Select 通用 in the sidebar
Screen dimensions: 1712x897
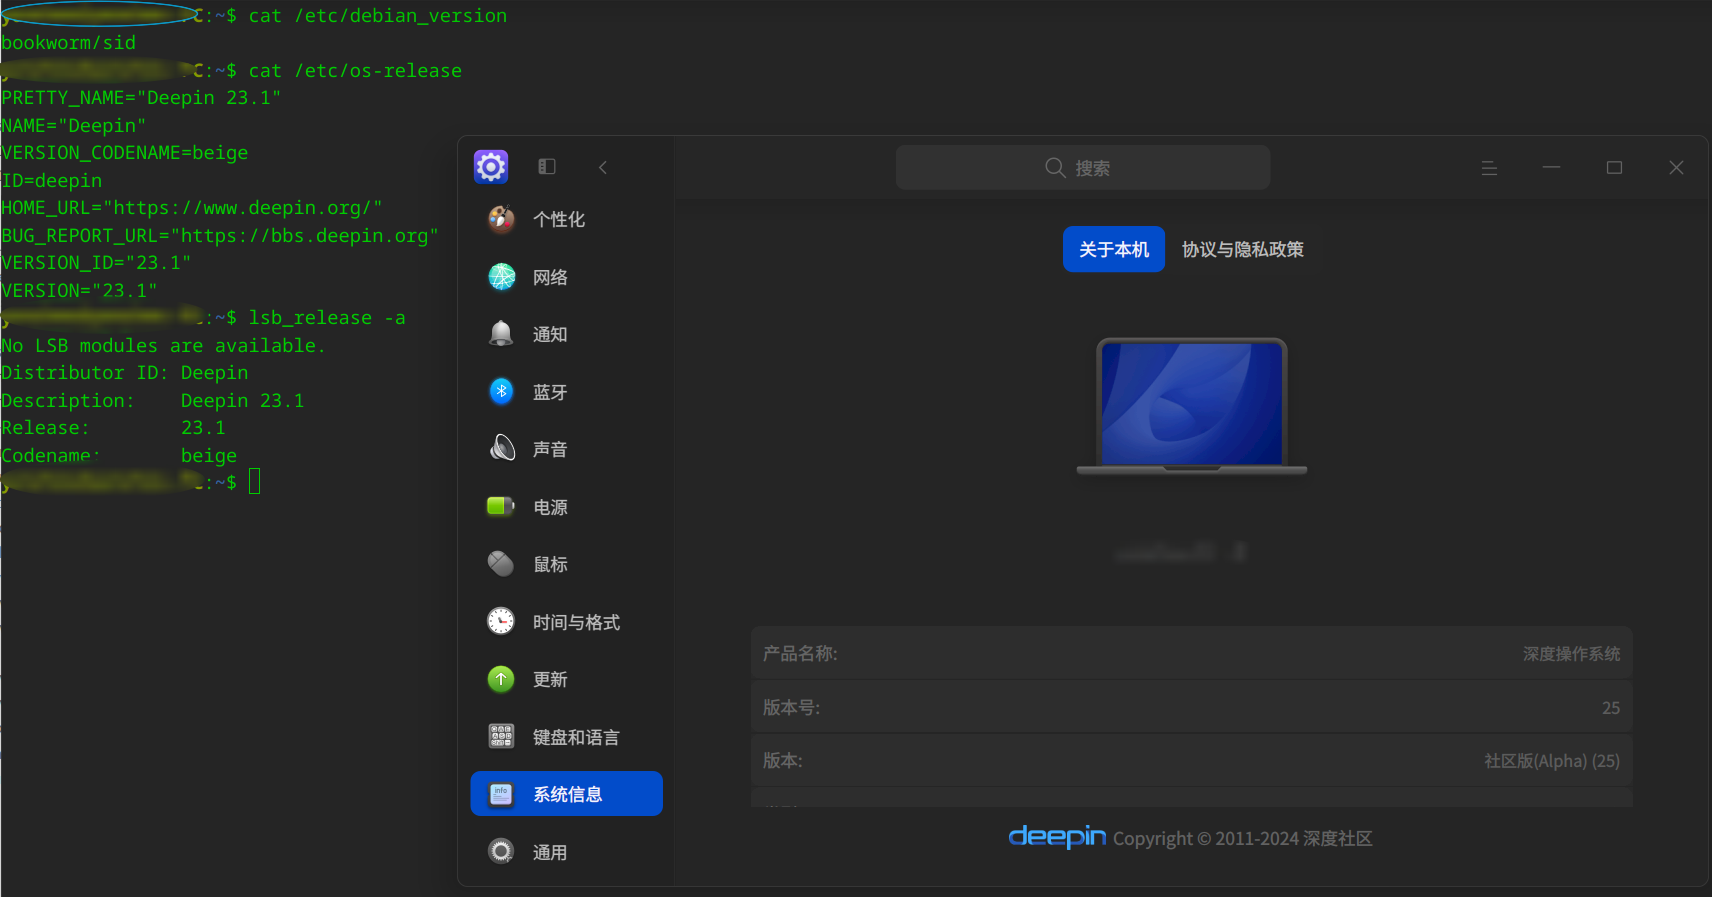coord(567,852)
